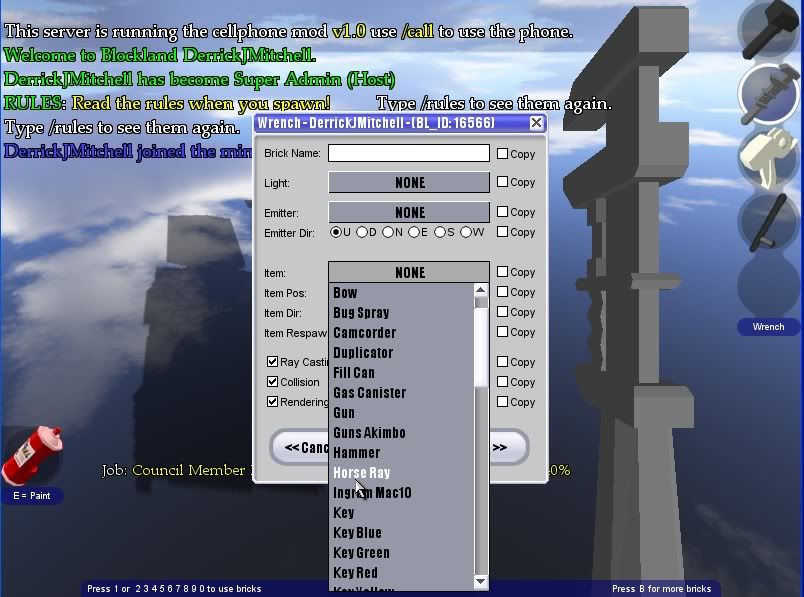The image size is (804, 597).
Task: Select the Wrench tool slot
Action: click(768, 93)
